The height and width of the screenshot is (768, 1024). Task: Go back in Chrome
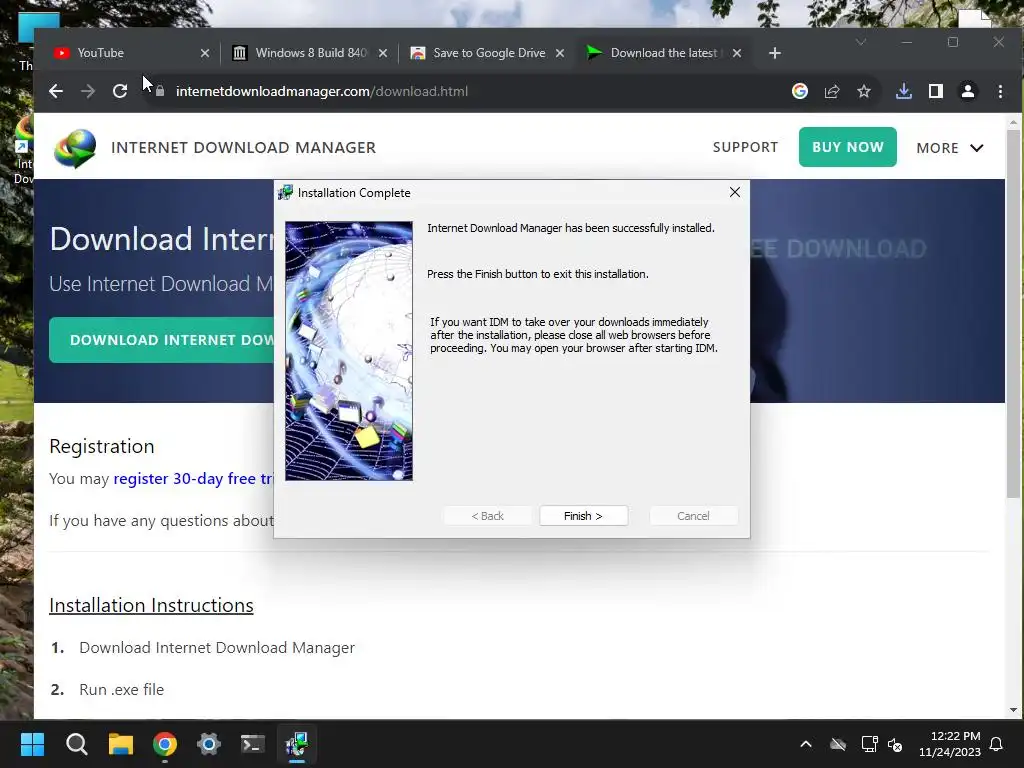point(56,91)
